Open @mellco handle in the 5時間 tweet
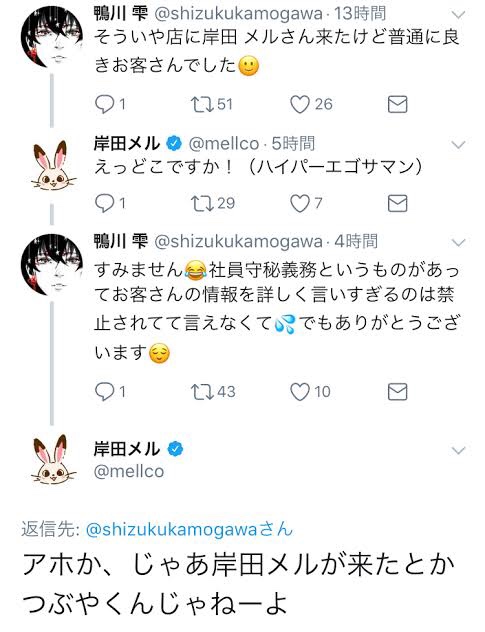Viewport: 485px width, 632px height. pos(224,143)
